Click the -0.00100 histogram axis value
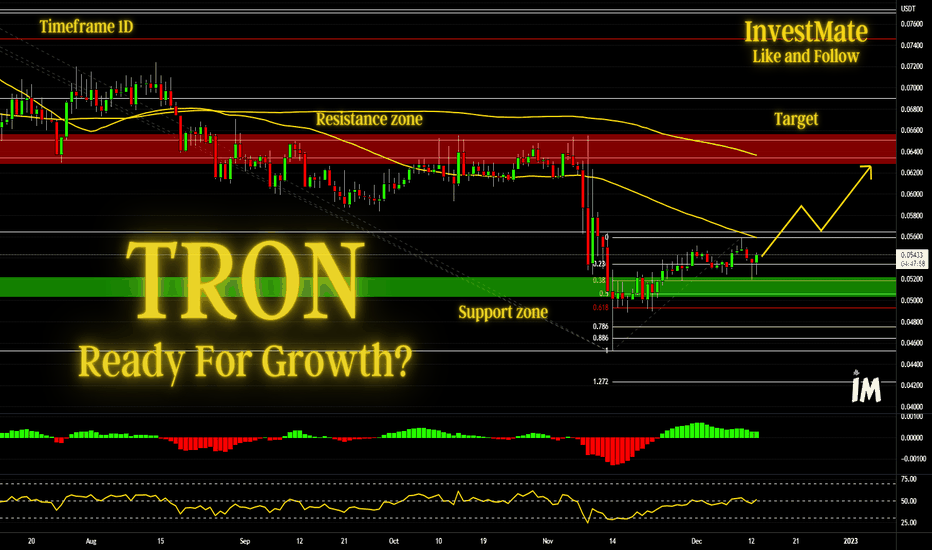This screenshot has height=550, width=932. click(x=913, y=459)
